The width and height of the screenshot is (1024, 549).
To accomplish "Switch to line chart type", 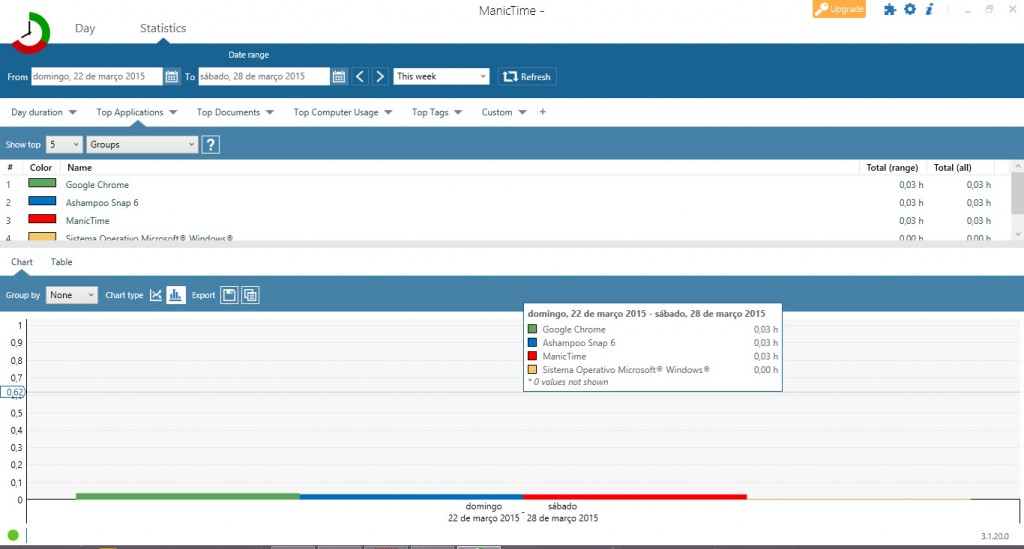I will (x=156, y=295).
